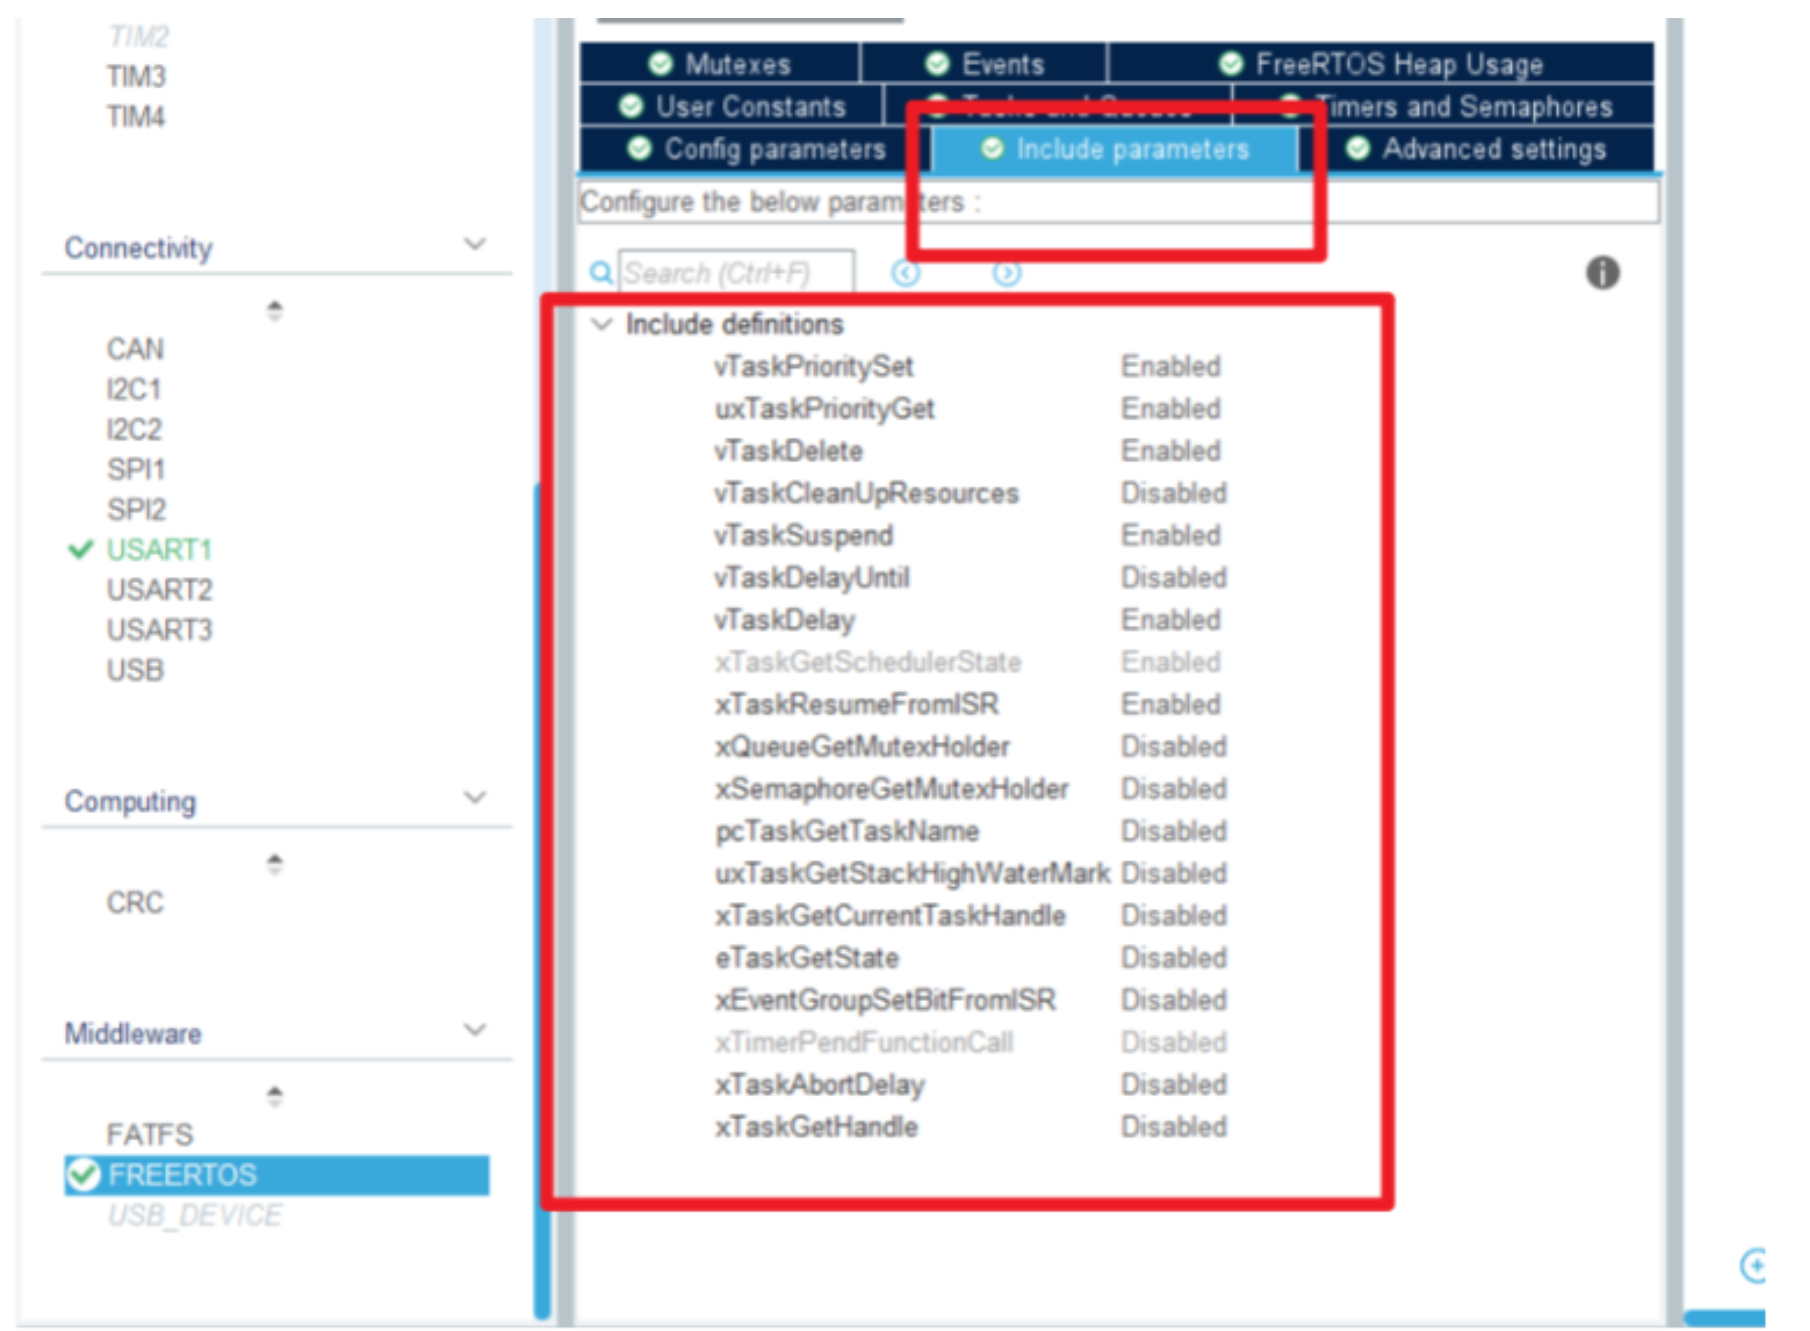Image resolution: width=1810 pixels, height=1331 pixels.
Task: Select I2C1 peripheral
Action: point(134,389)
